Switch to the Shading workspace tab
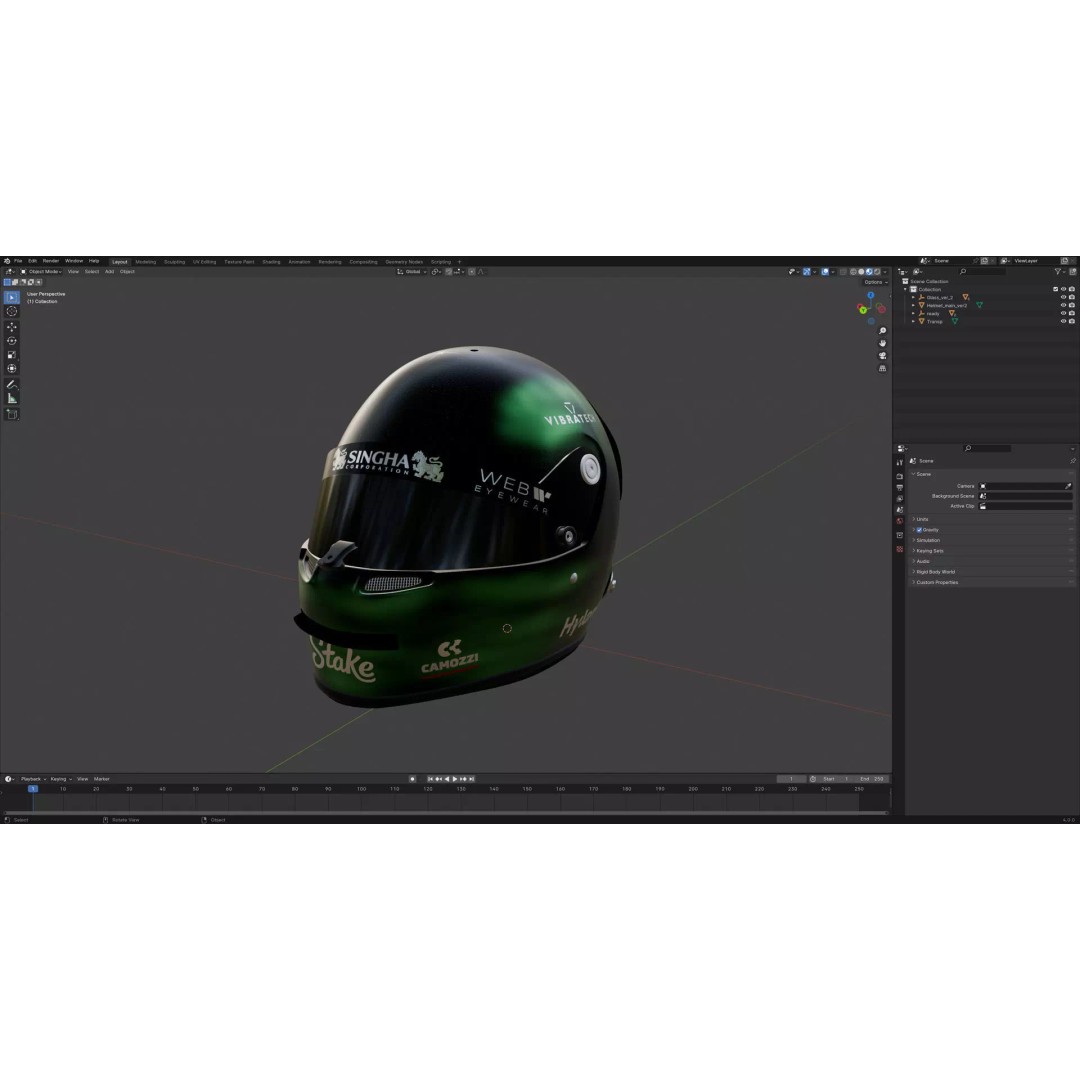The height and width of the screenshot is (1080, 1080). click(271, 262)
